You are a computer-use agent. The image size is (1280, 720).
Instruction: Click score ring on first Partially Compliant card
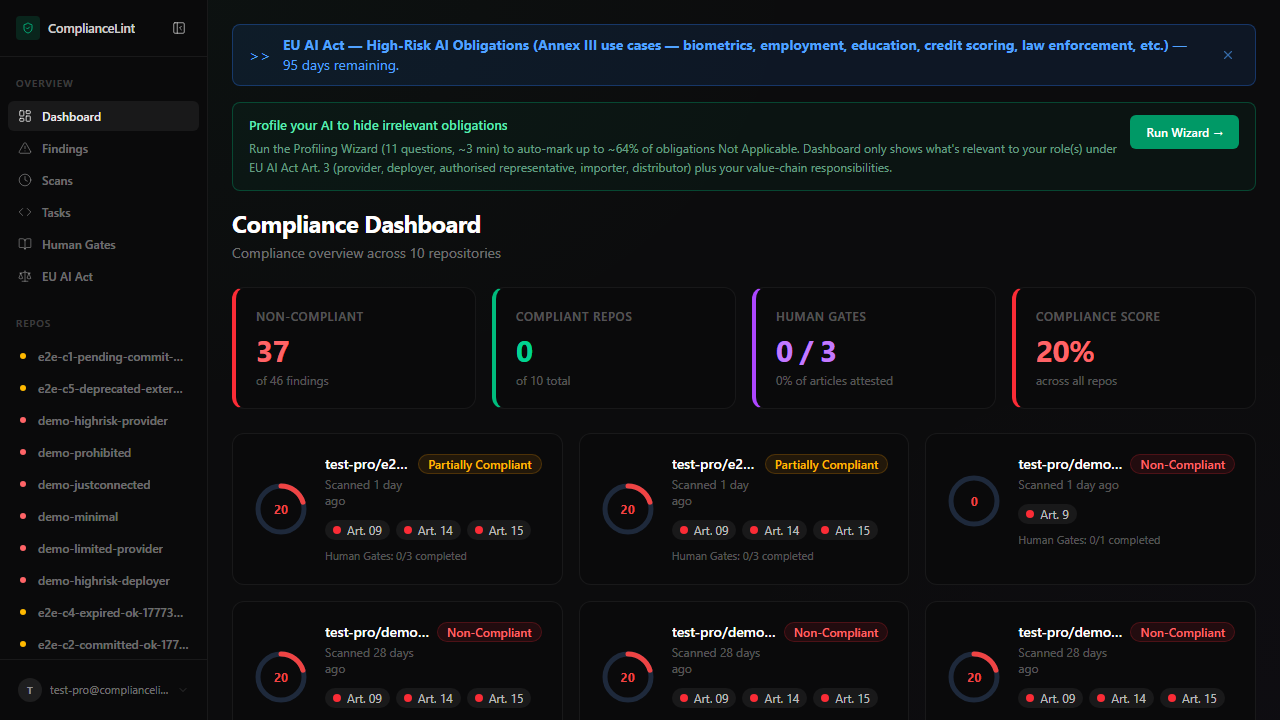281,509
